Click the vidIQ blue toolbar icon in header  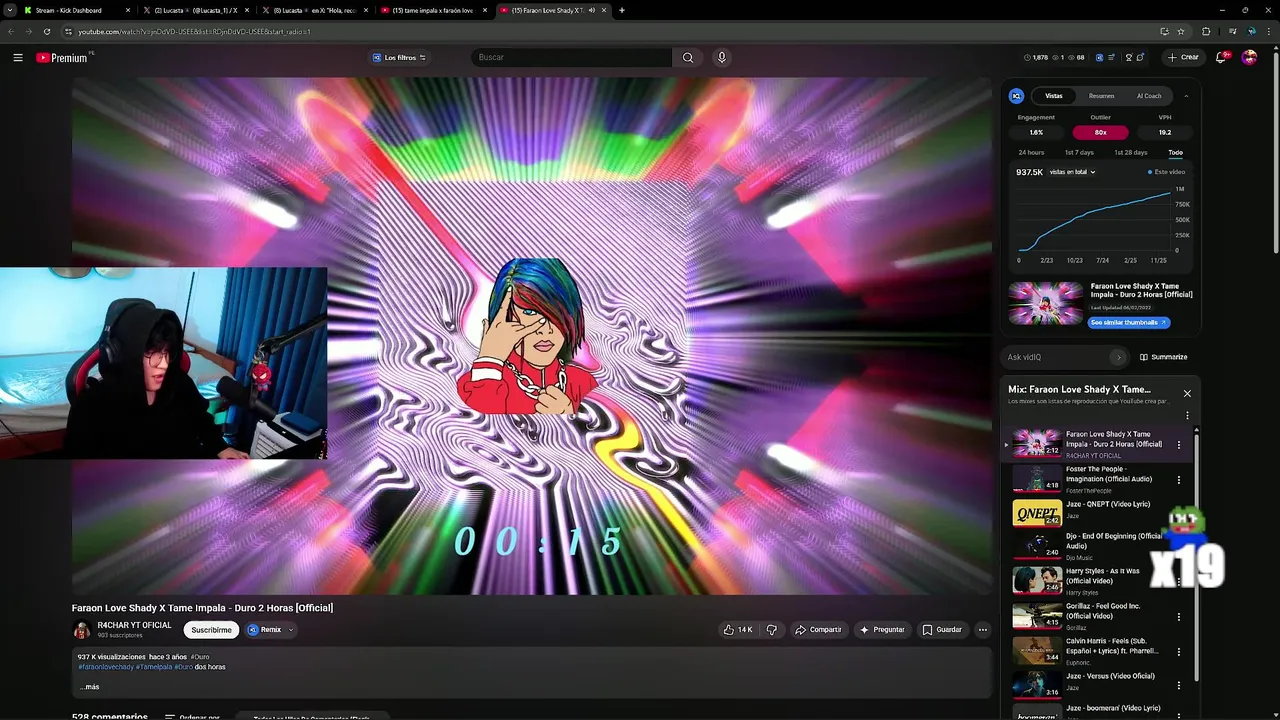pos(1099,57)
